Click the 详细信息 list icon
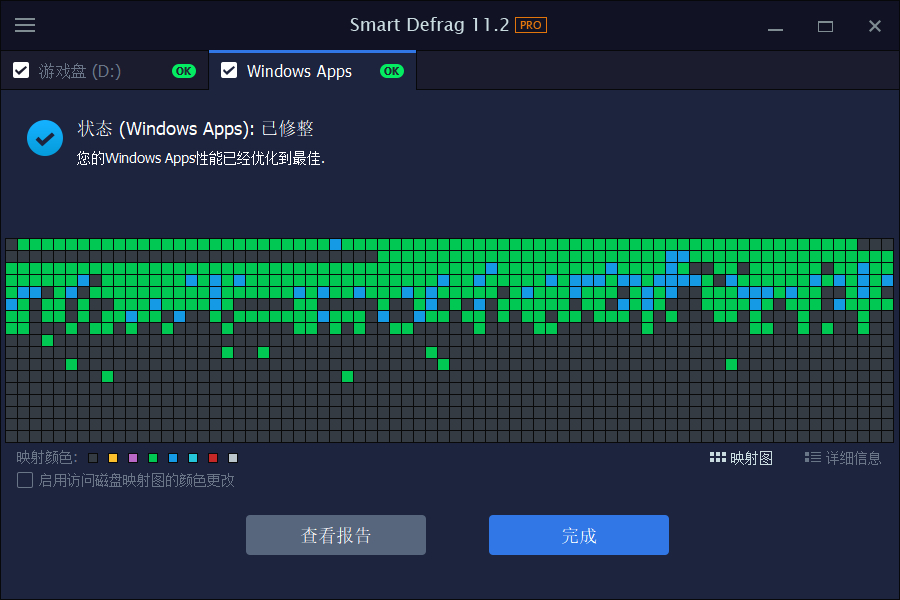Viewport: 900px width, 600px height. point(812,458)
